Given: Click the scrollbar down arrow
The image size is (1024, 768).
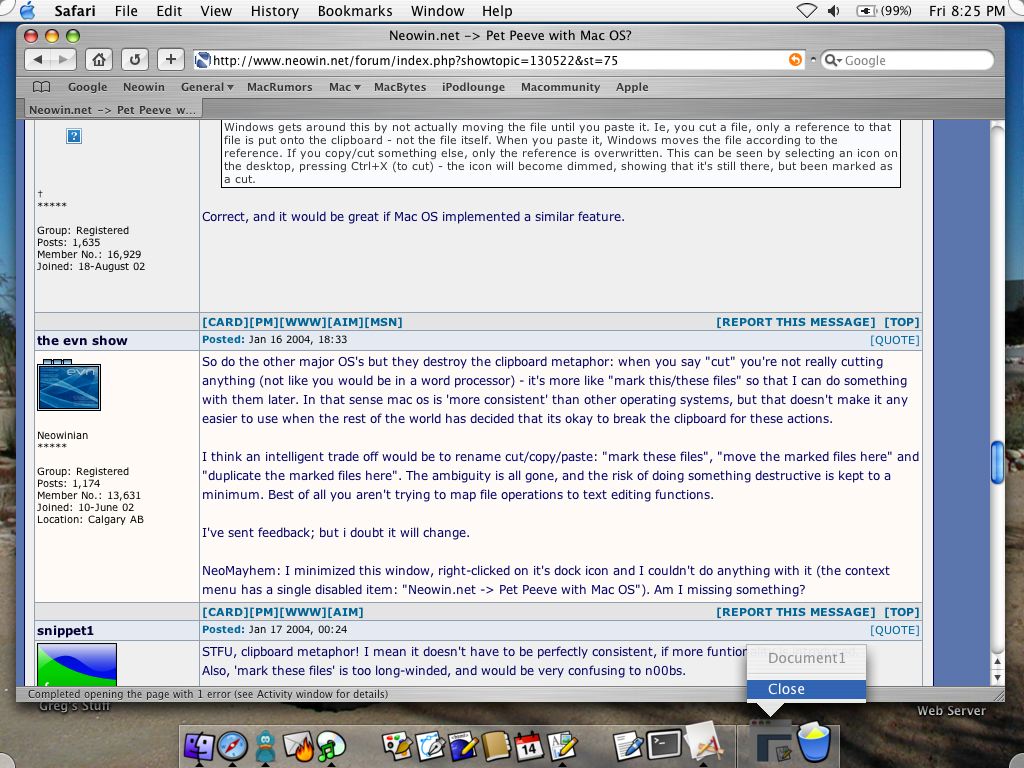Looking at the screenshot, I should pos(997,678).
